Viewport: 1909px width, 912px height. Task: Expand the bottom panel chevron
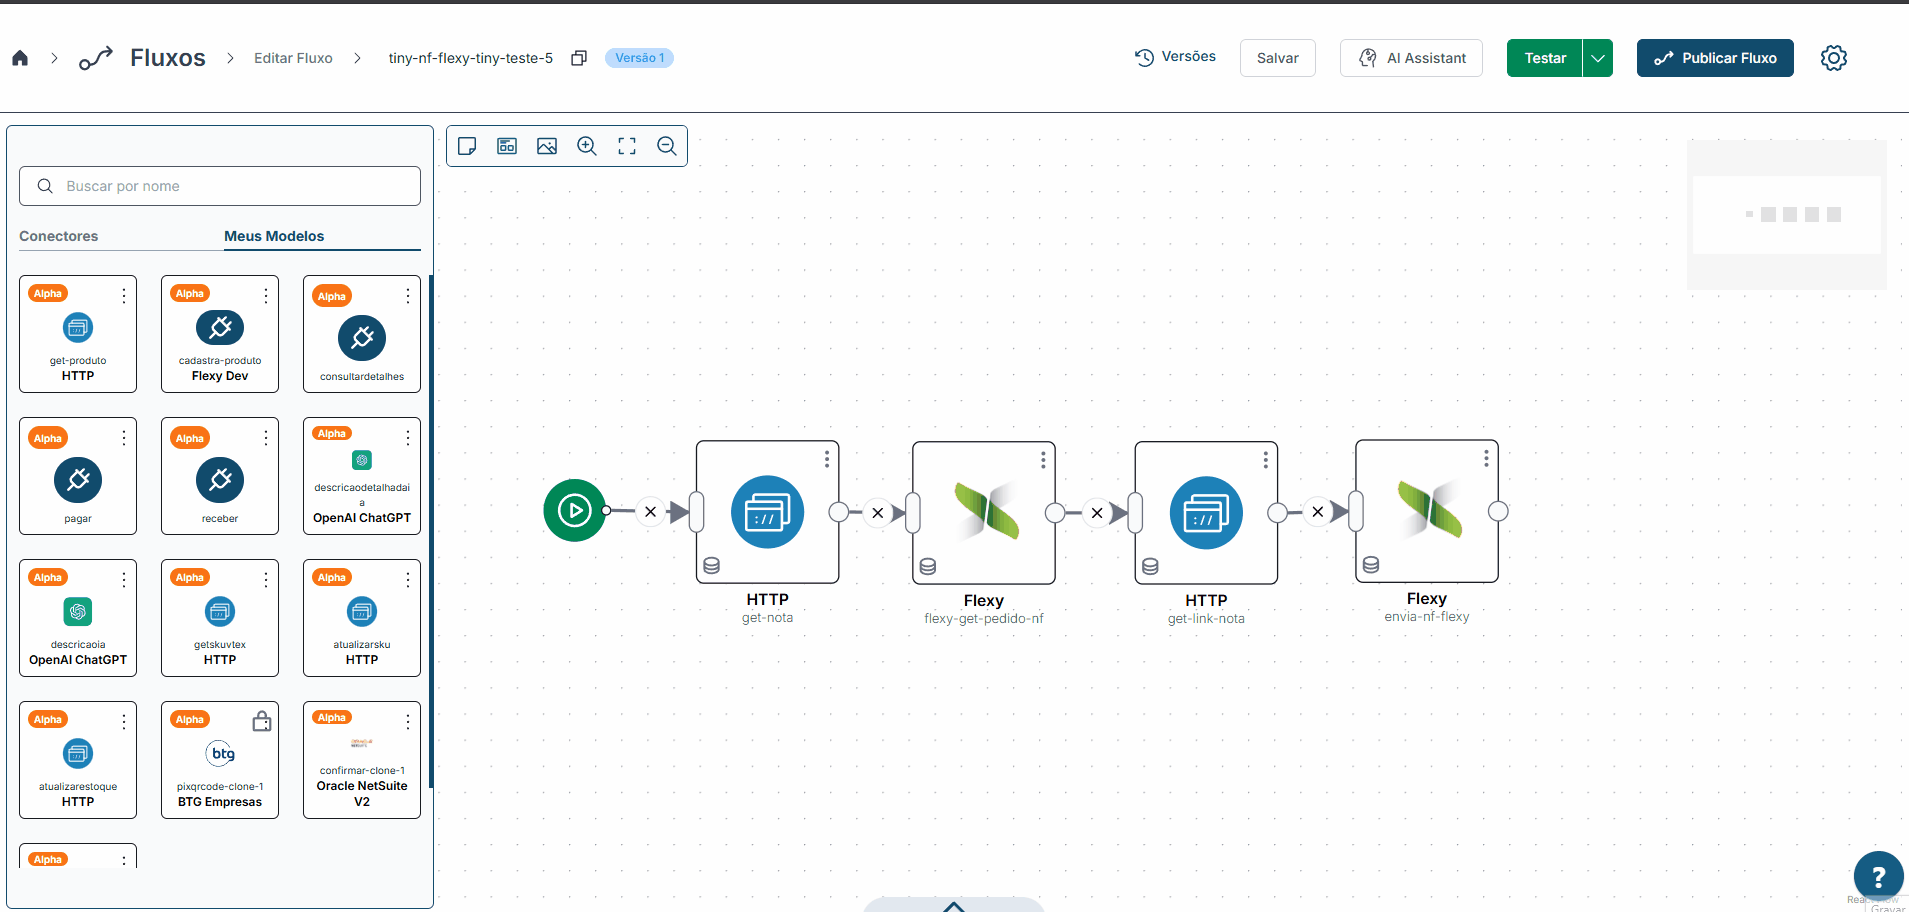(x=954, y=906)
